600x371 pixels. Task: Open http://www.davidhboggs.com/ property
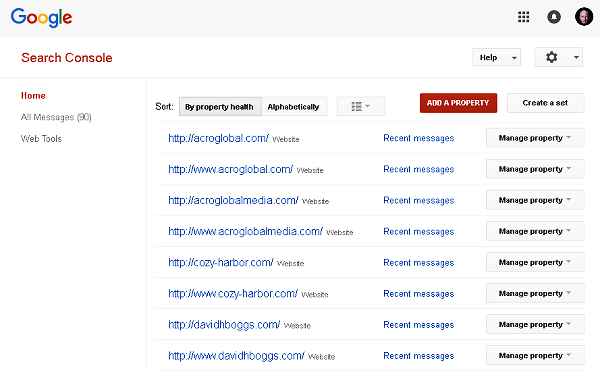point(236,356)
